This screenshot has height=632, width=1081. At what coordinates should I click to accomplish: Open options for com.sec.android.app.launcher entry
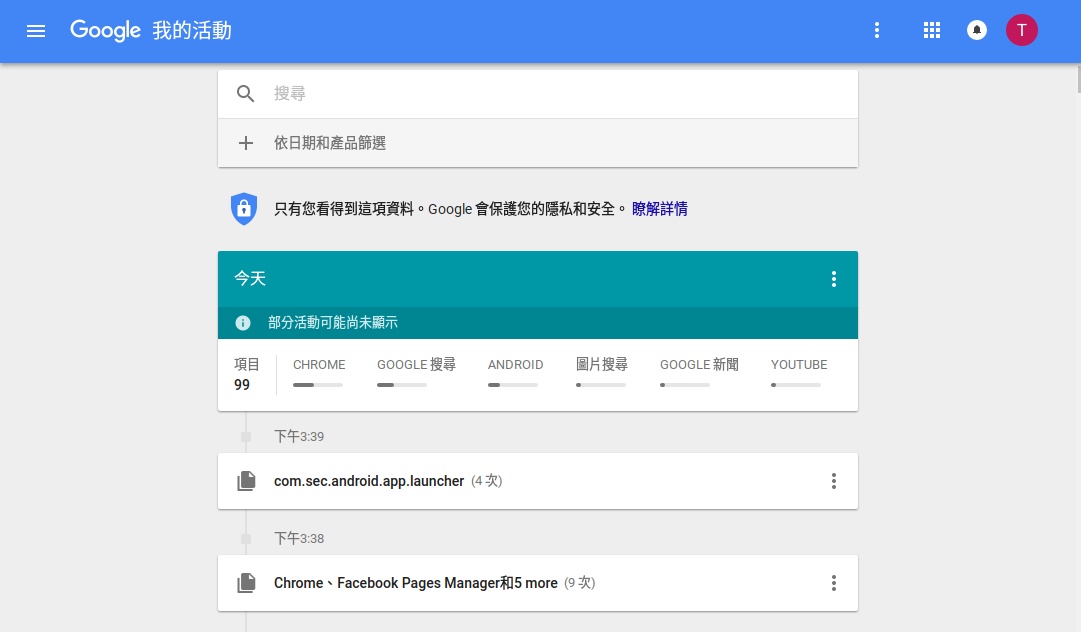(834, 481)
